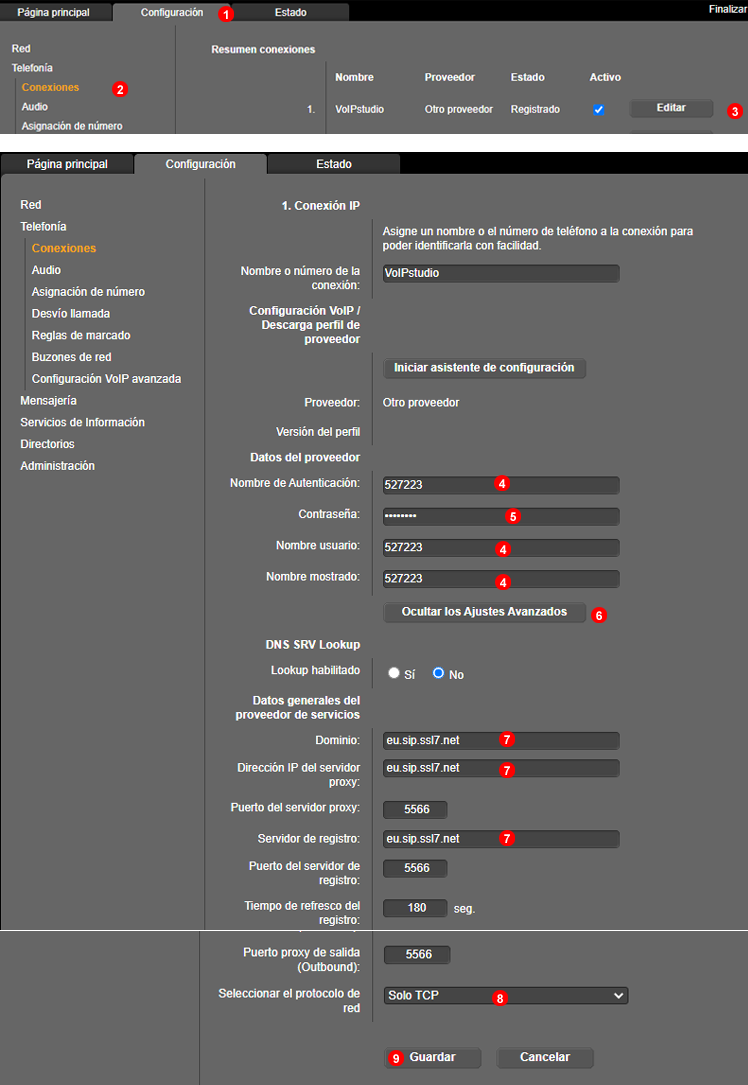Viewport: 748px width, 1085px height.
Task: Click Registrado status in connections table
Action: [x=535, y=109]
